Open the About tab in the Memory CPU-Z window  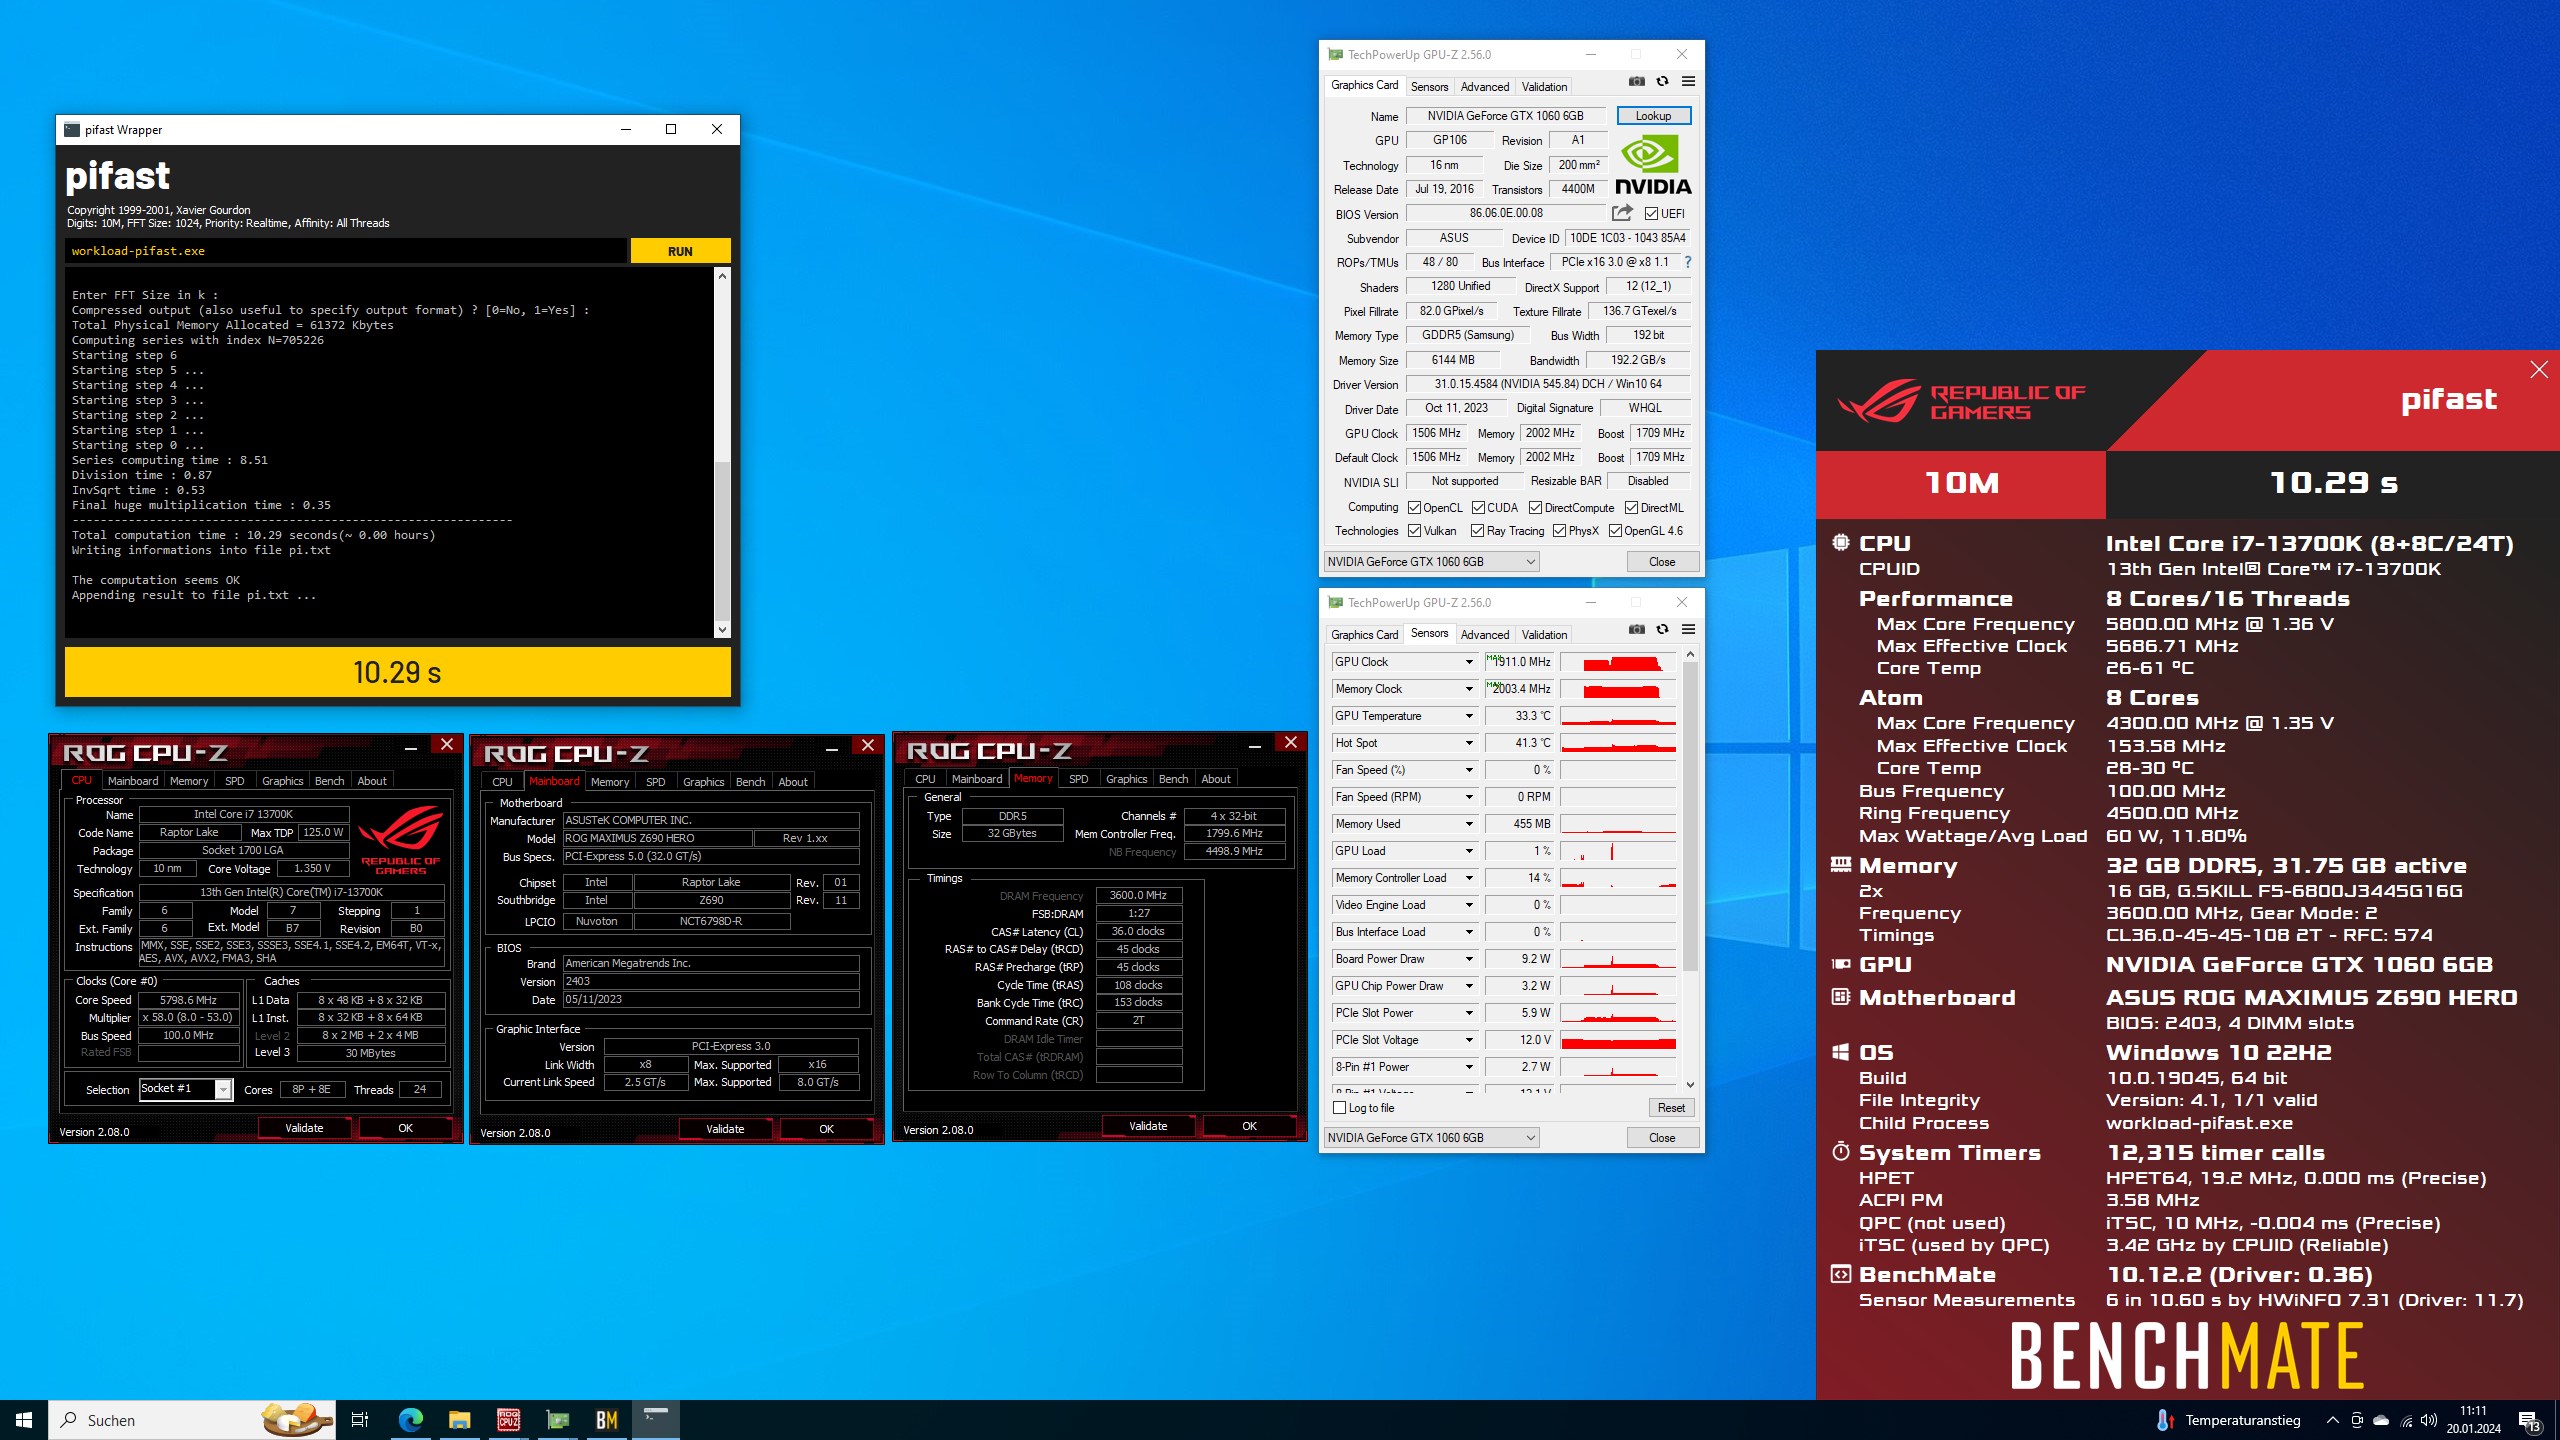(1215, 779)
